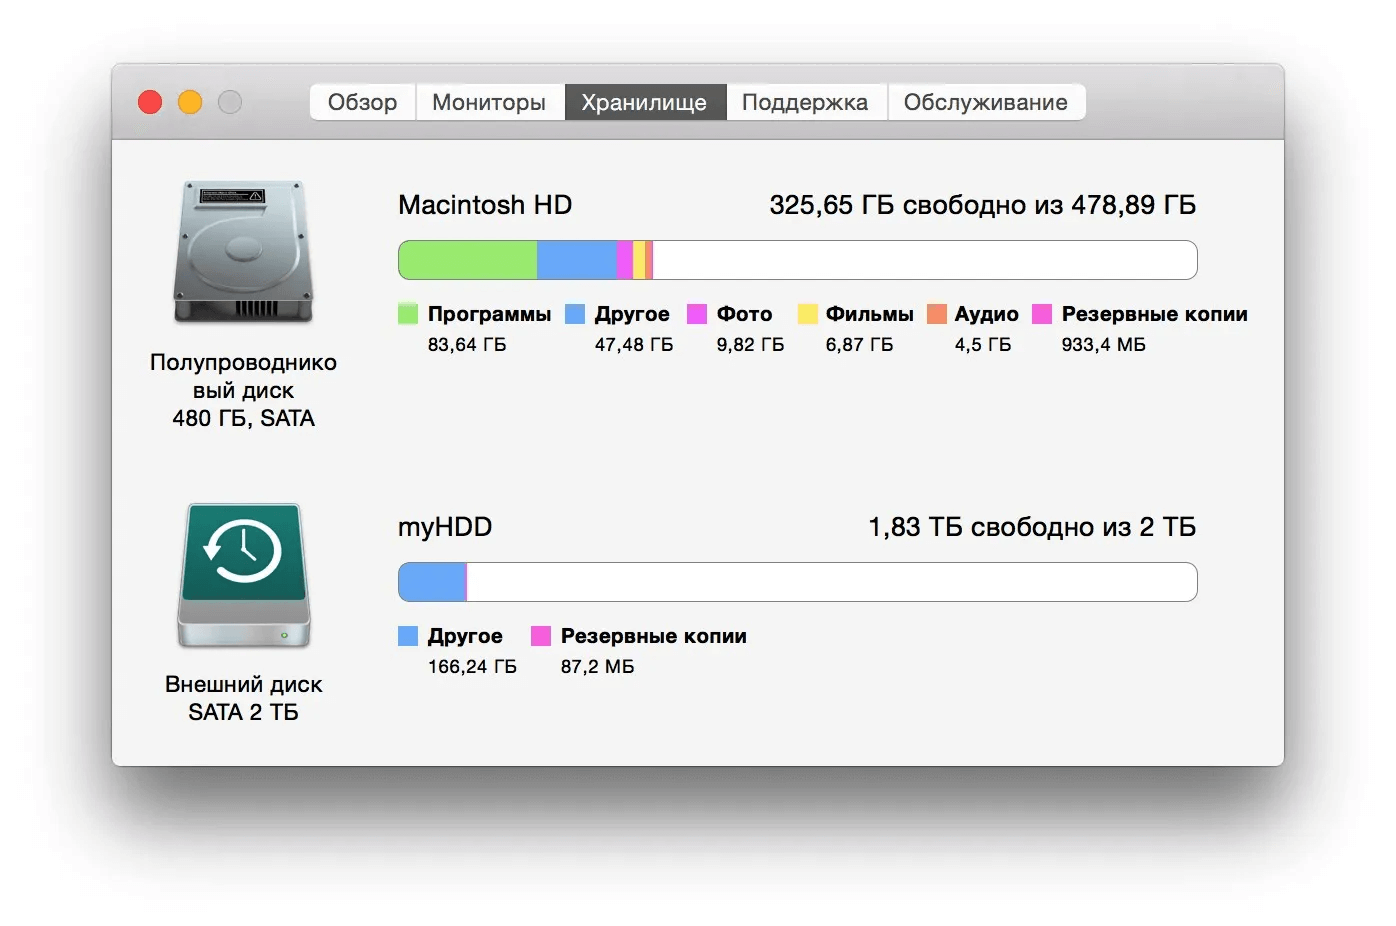The image size is (1396, 926).
Task: Click the "933,4 МБ" value
Action: (x=1104, y=345)
